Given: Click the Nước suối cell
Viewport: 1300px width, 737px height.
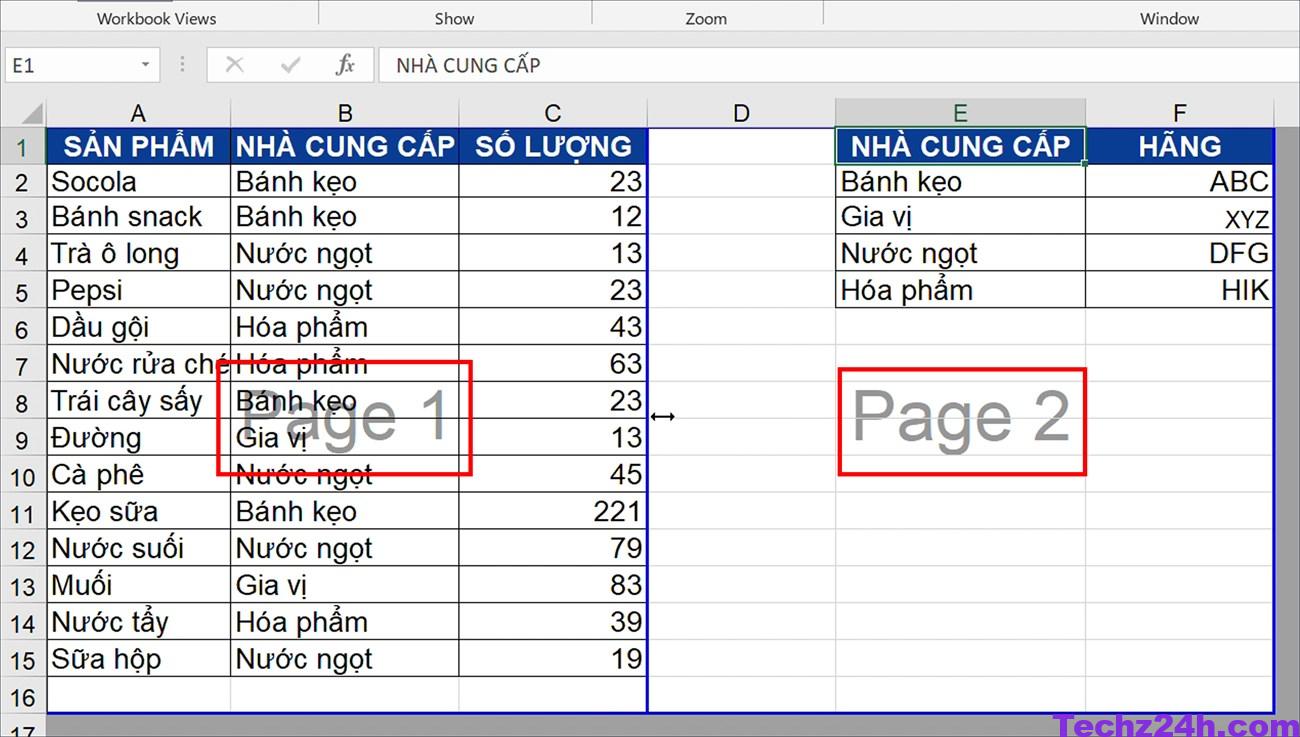Looking at the screenshot, I should 138,548.
